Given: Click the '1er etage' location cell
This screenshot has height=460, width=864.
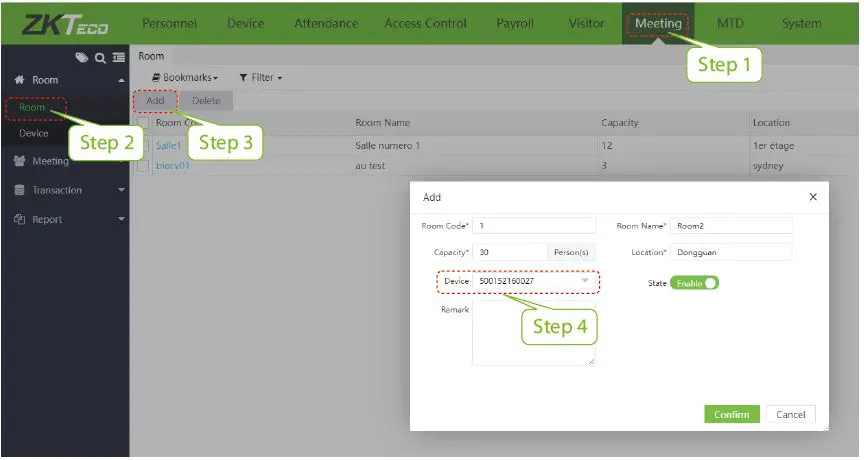Looking at the screenshot, I should coord(773,145).
